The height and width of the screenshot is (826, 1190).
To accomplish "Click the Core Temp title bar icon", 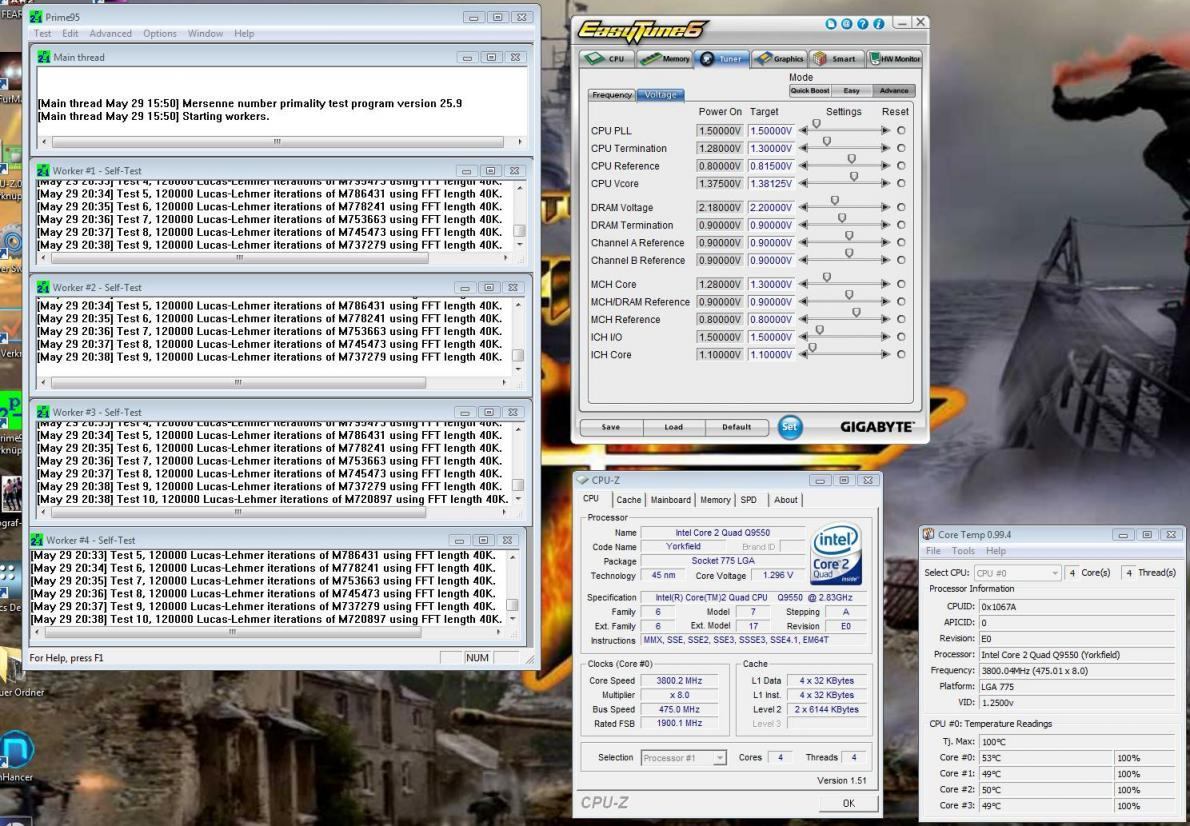I will coord(928,534).
